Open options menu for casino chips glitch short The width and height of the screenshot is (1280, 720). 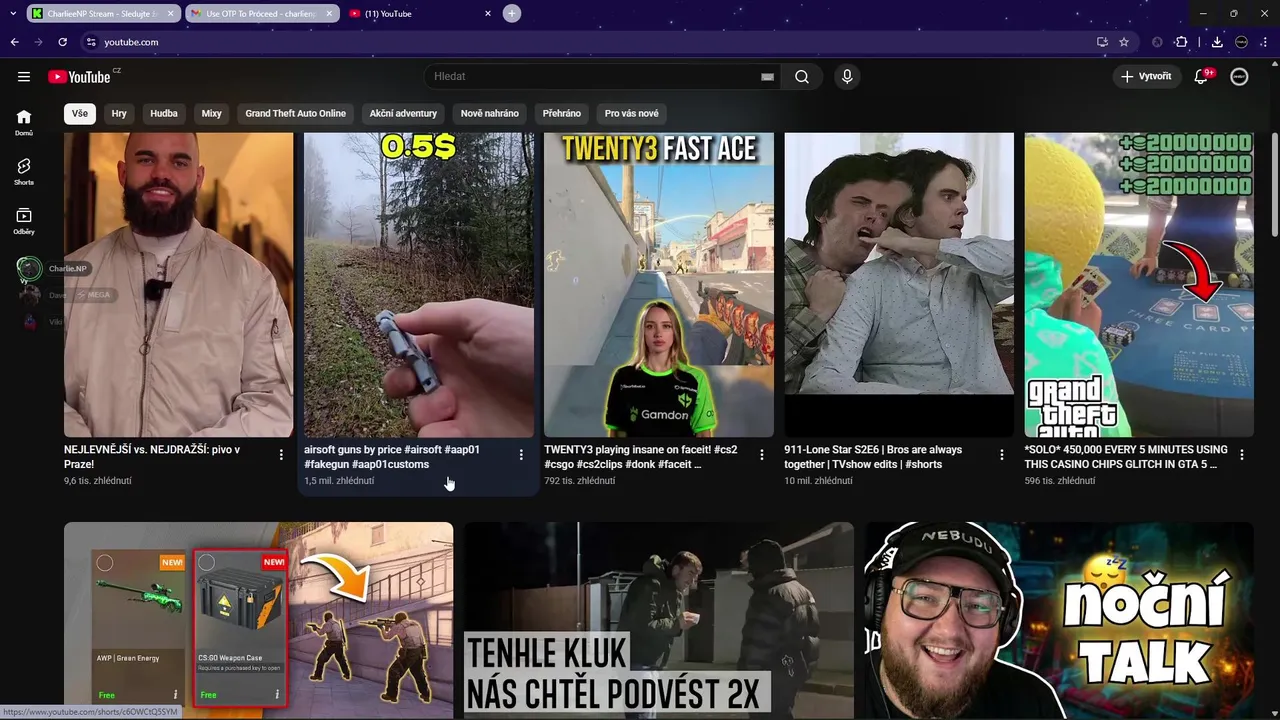point(1241,455)
